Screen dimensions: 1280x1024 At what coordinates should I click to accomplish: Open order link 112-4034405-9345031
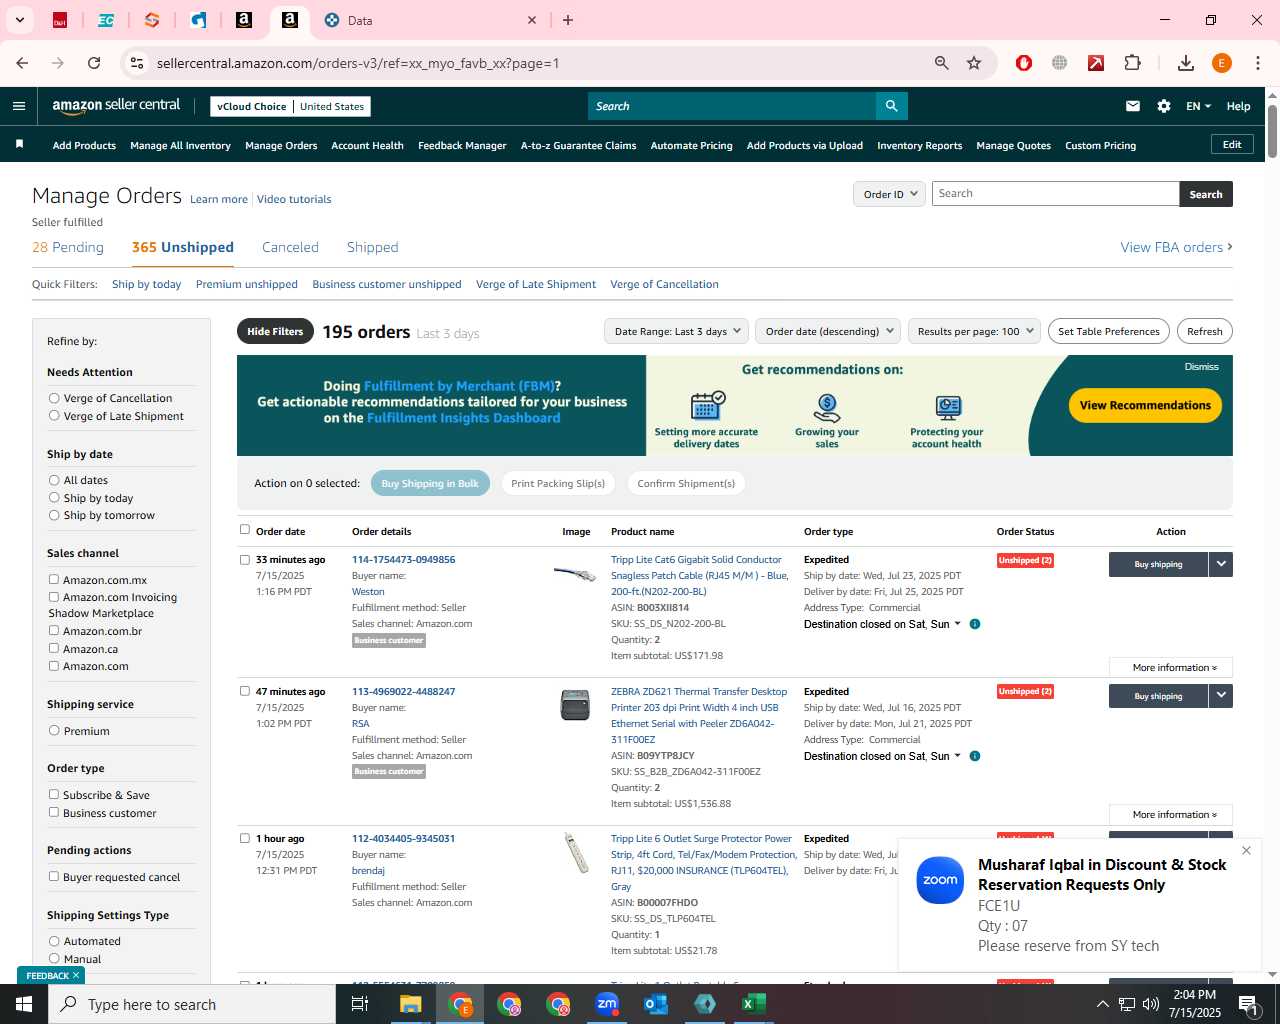click(403, 838)
